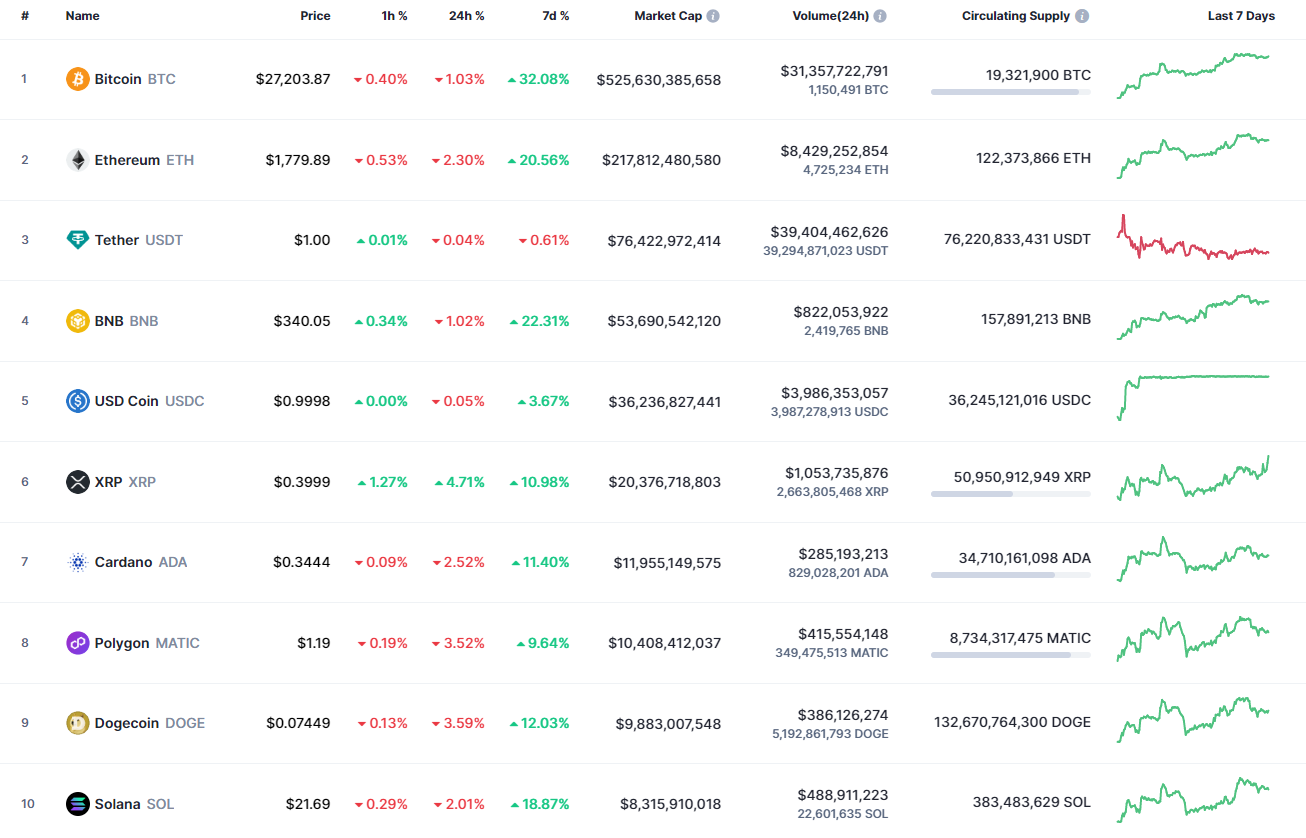Screen dimensions: 1306x838
Task: Click the Solana logo icon
Action: pos(77,804)
